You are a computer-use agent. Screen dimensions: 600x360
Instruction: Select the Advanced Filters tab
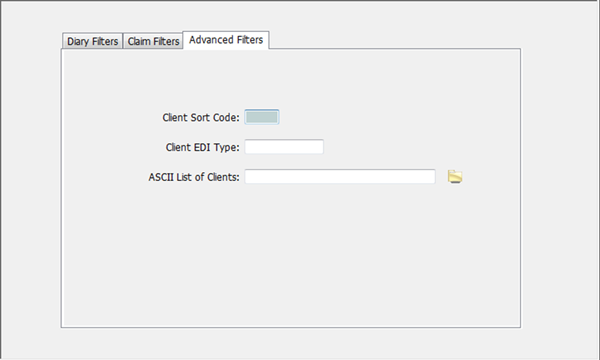[x=226, y=40]
